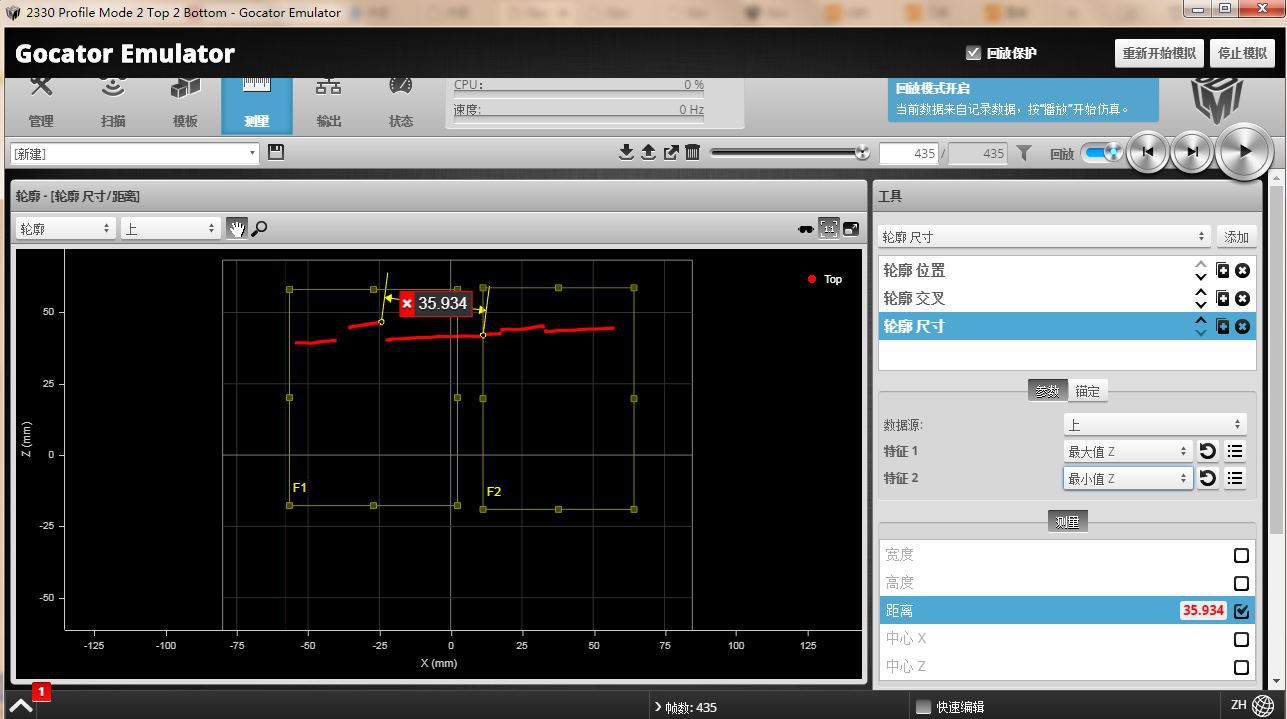The width and height of the screenshot is (1287, 719).
Task: Open the 特征 2 list settings icon
Action: point(1235,478)
